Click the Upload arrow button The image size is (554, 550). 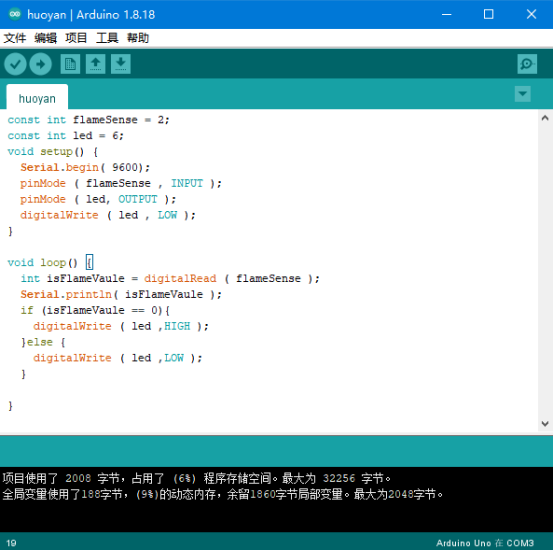coord(41,64)
